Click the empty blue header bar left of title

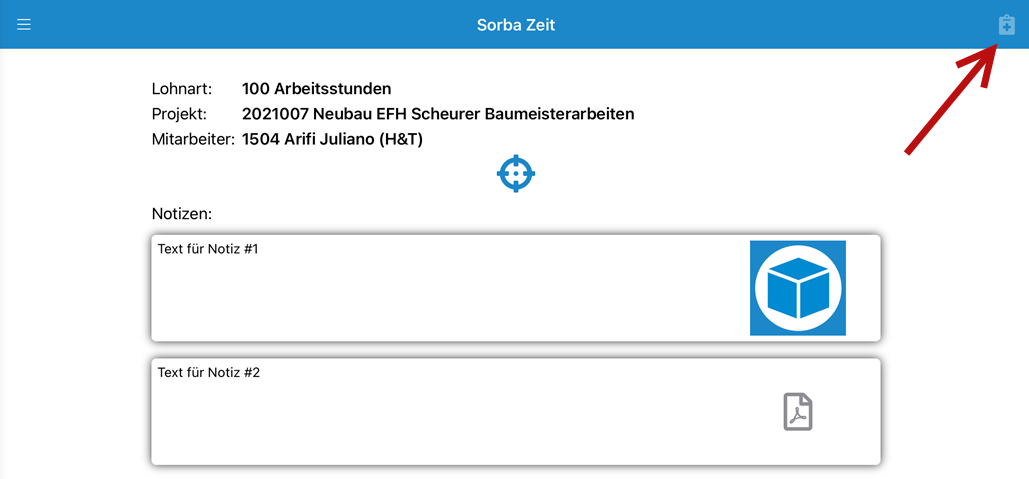(249, 25)
